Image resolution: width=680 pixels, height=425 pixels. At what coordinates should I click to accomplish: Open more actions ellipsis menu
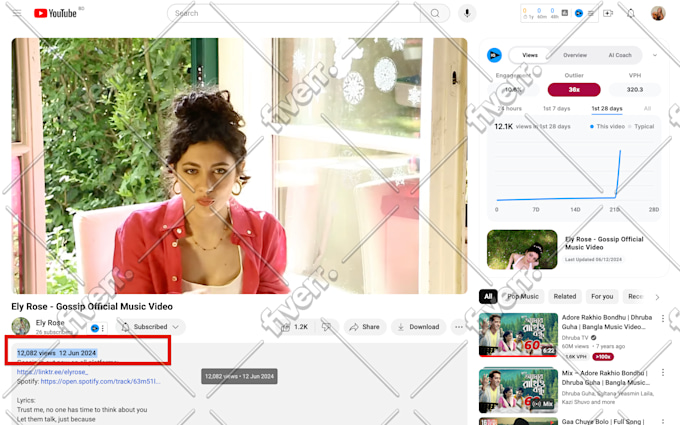[459, 327]
